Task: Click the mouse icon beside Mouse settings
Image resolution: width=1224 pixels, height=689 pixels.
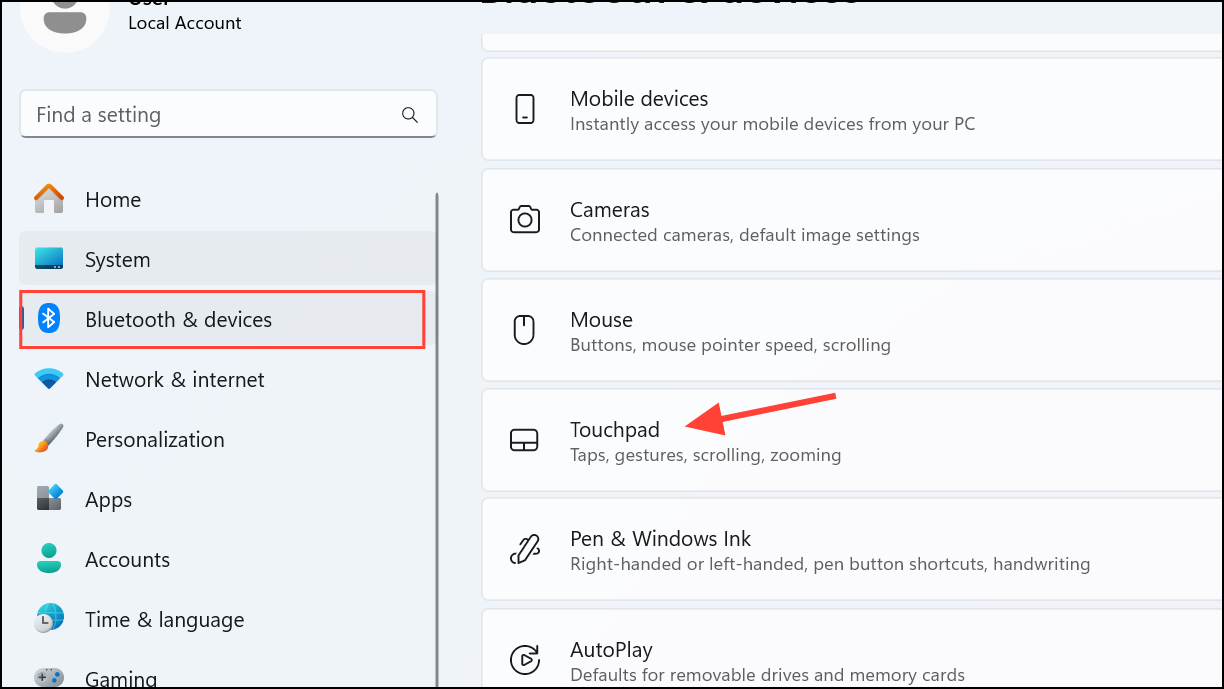Action: [525, 330]
